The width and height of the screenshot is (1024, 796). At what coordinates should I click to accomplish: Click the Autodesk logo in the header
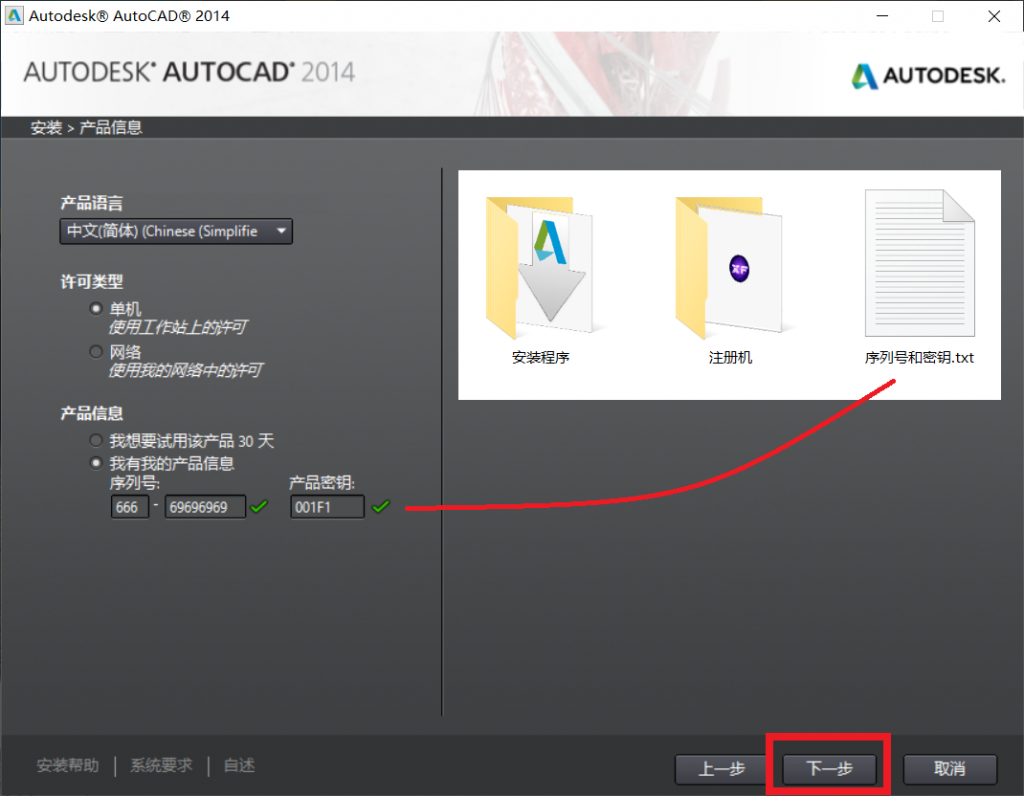[x=928, y=76]
